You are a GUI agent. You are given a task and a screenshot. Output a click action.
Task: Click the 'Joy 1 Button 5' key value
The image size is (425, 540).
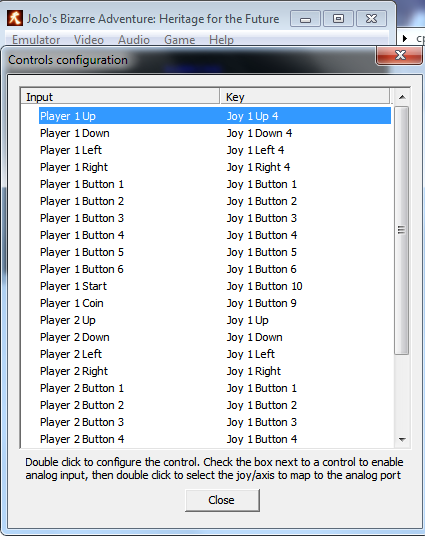[262, 252]
